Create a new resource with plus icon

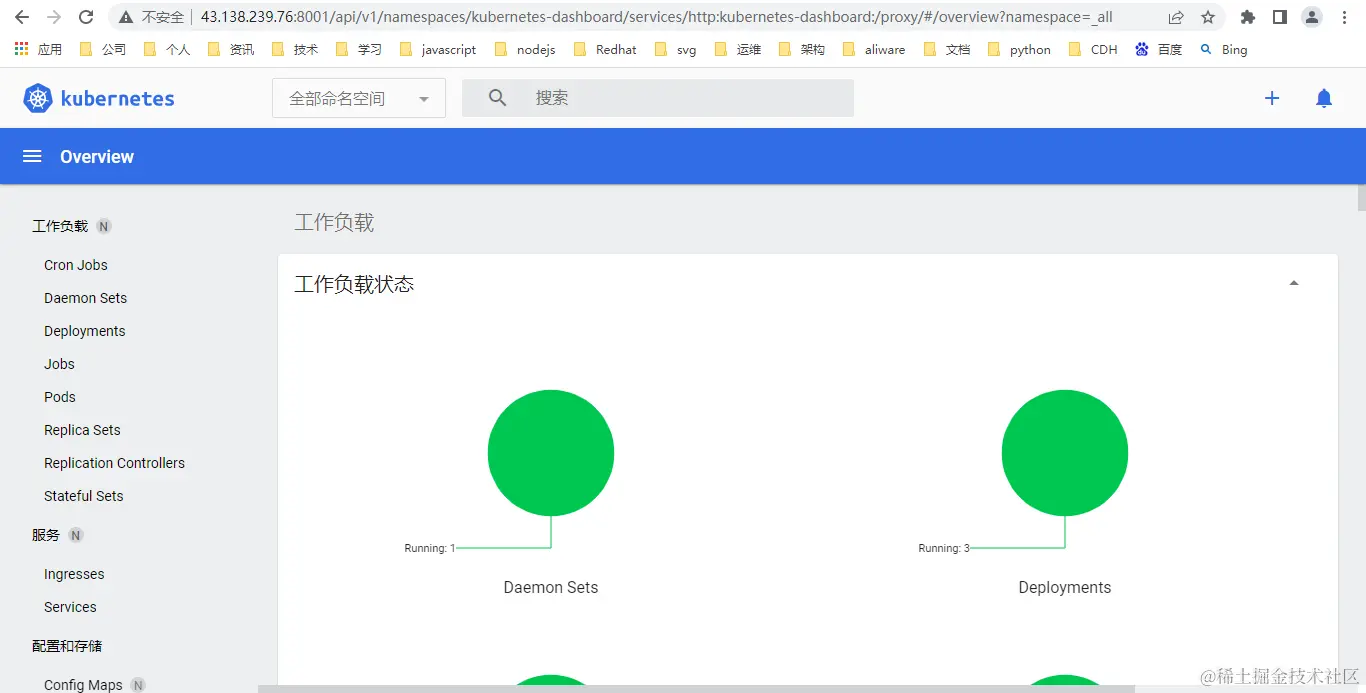(1272, 98)
